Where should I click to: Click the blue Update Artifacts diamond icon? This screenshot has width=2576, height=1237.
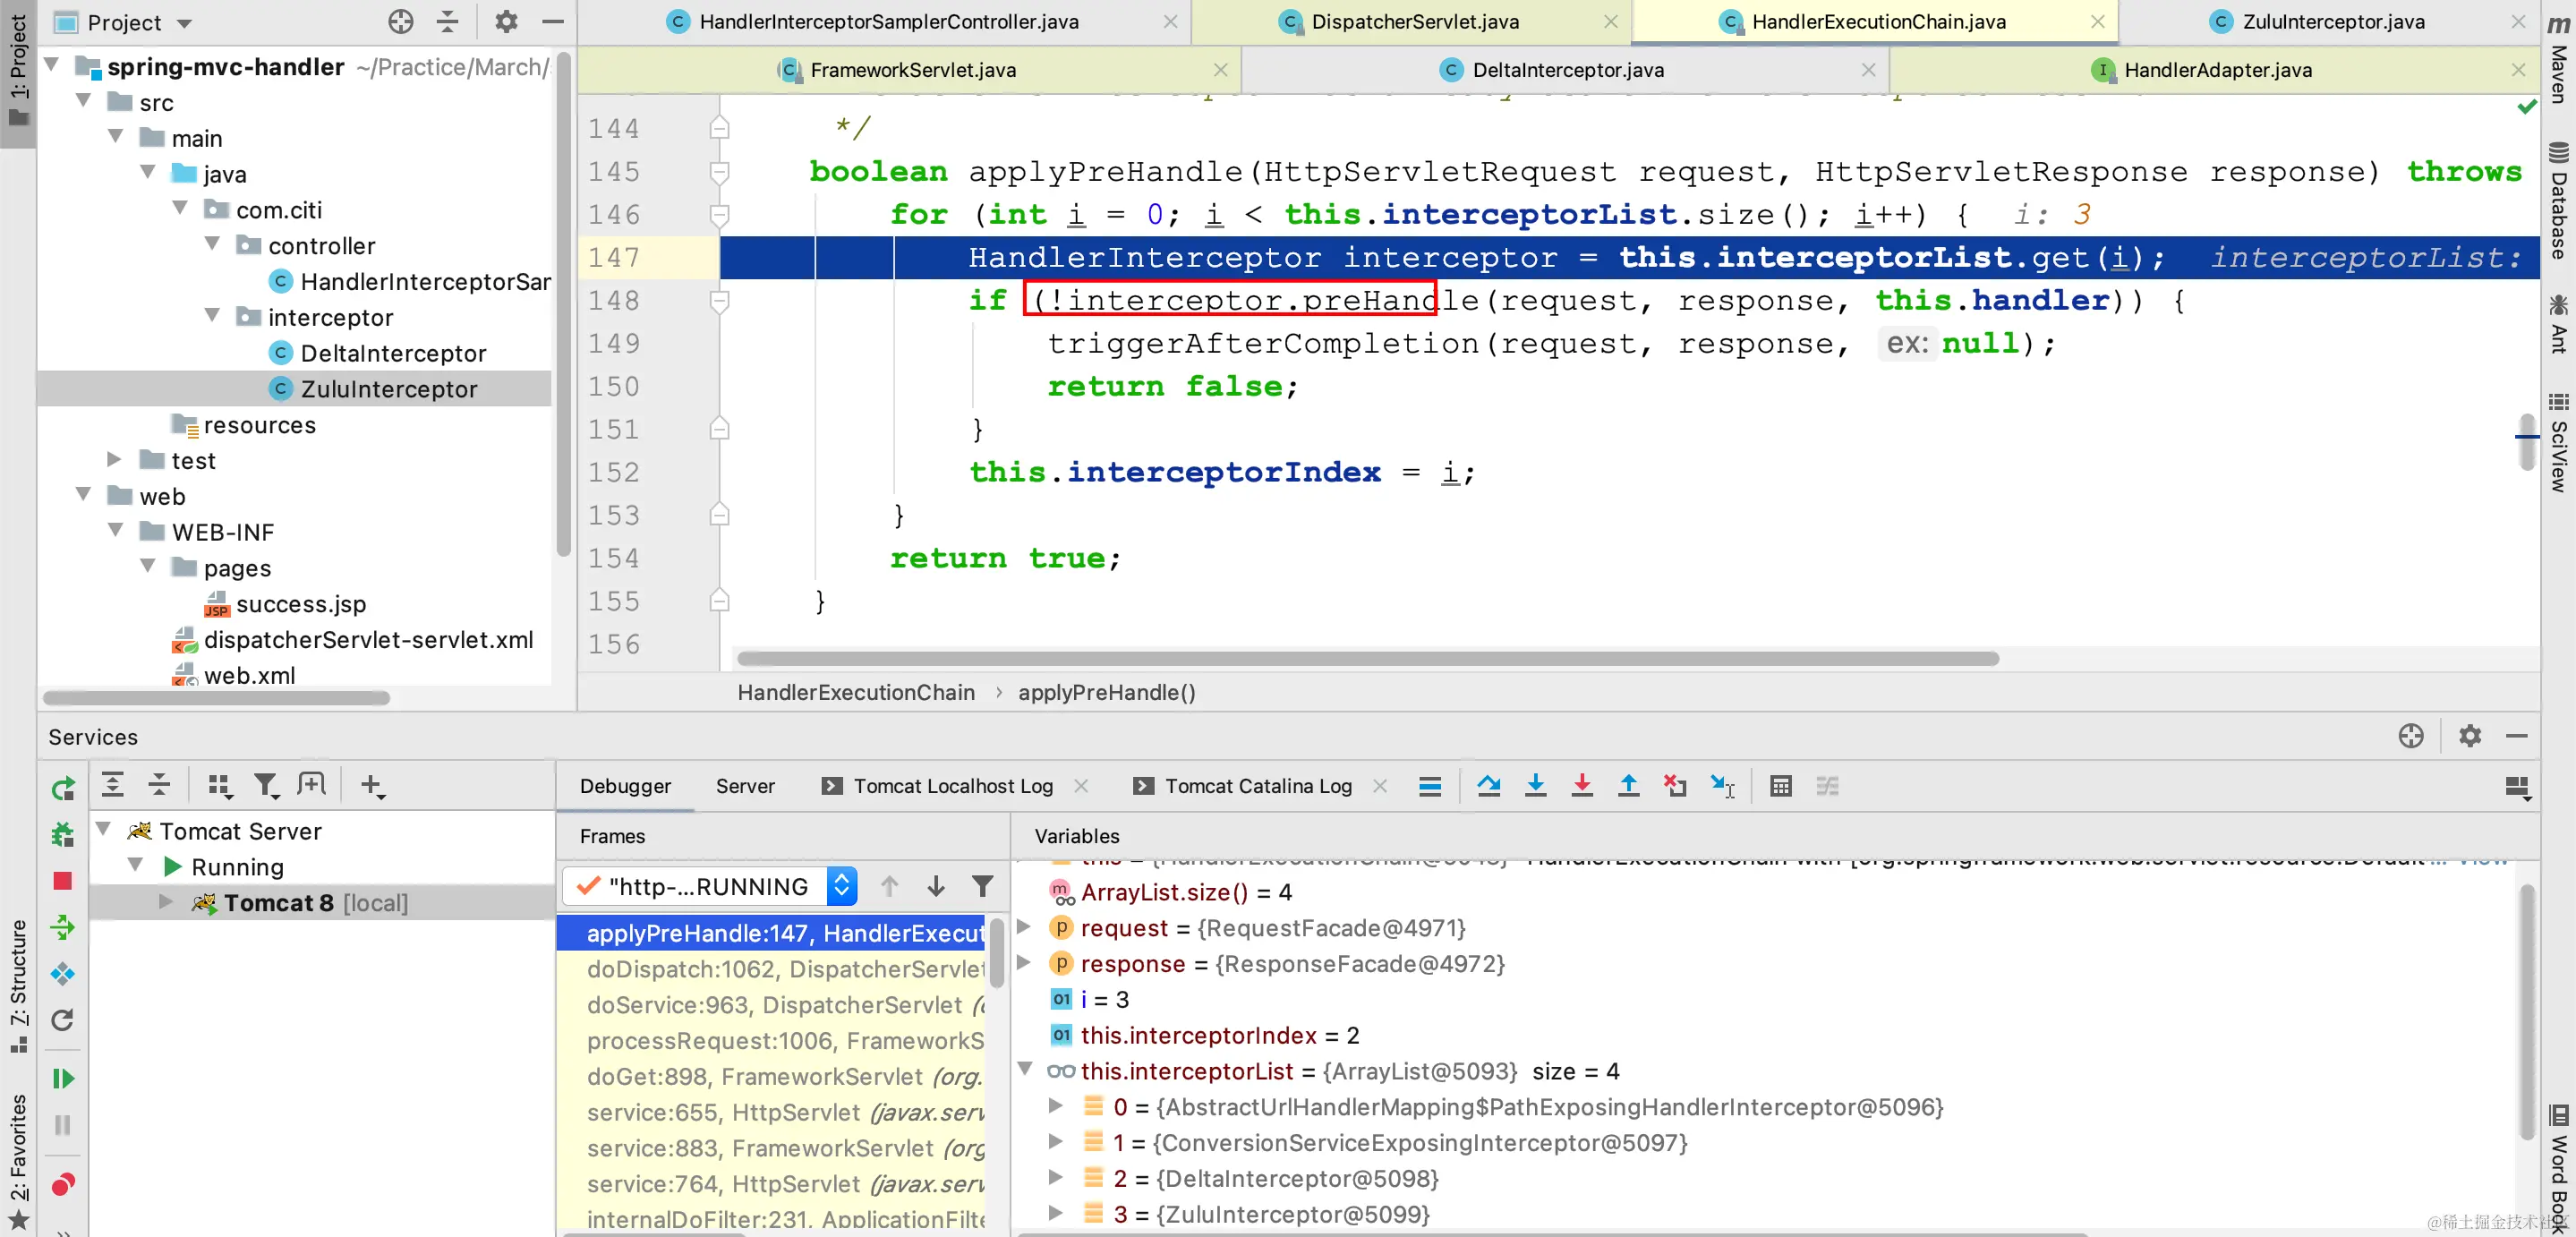point(62,974)
